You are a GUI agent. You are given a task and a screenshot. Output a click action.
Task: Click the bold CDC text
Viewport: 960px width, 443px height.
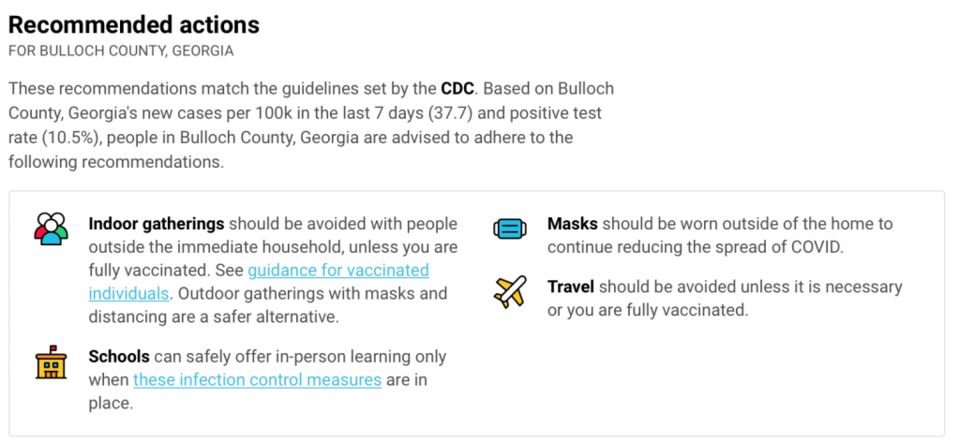[x=457, y=89]
